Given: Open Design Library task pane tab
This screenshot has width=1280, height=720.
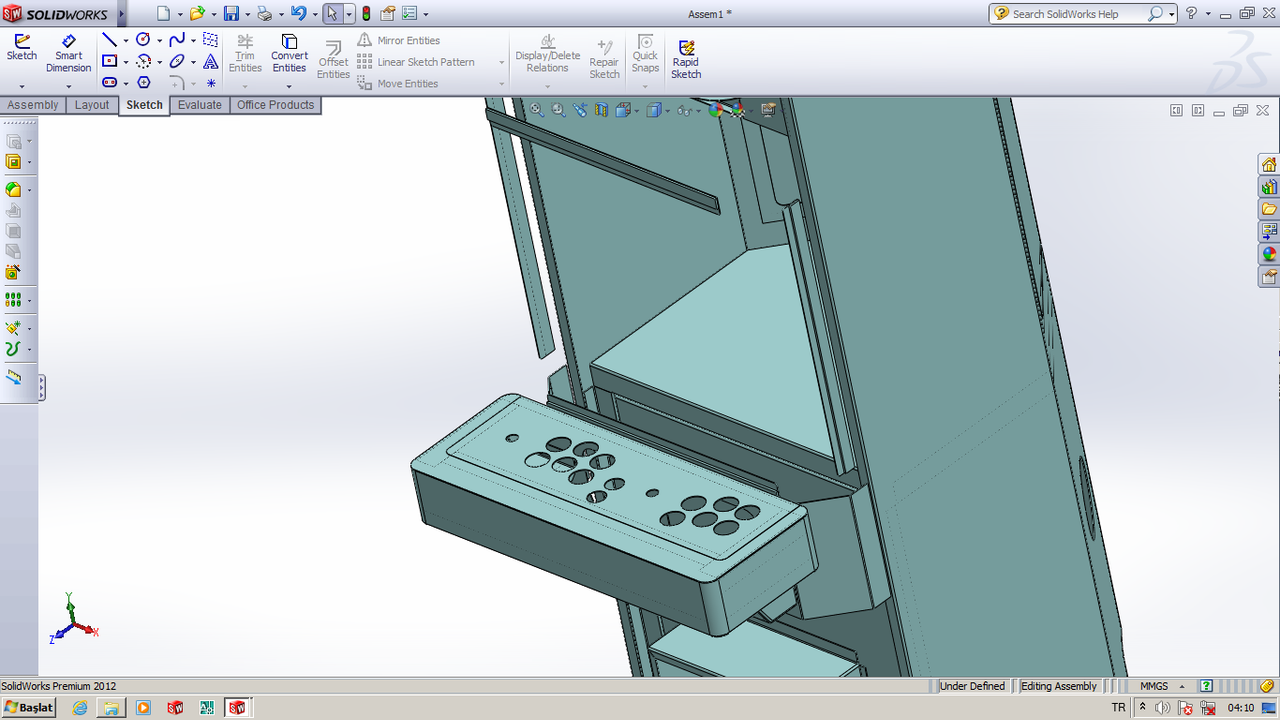Looking at the screenshot, I should (1269, 187).
